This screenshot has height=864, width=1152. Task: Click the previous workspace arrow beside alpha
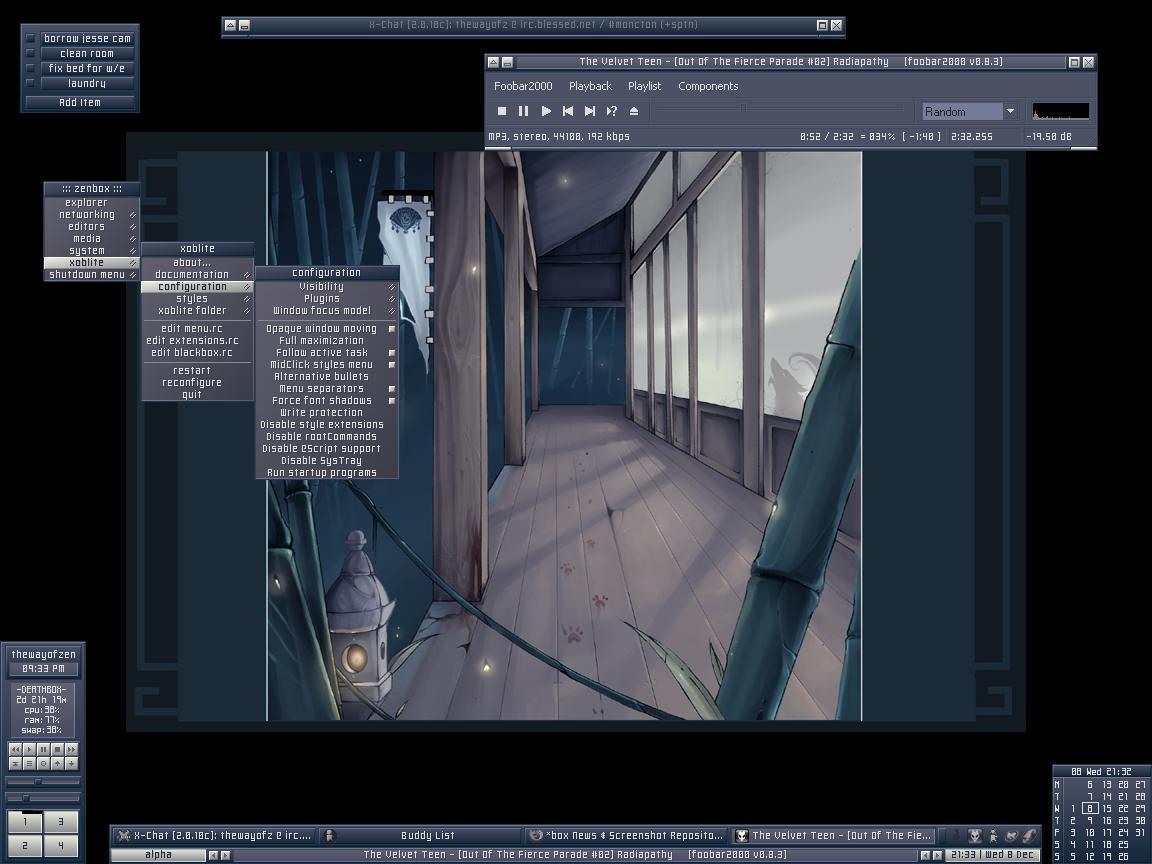click(x=213, y=855)
